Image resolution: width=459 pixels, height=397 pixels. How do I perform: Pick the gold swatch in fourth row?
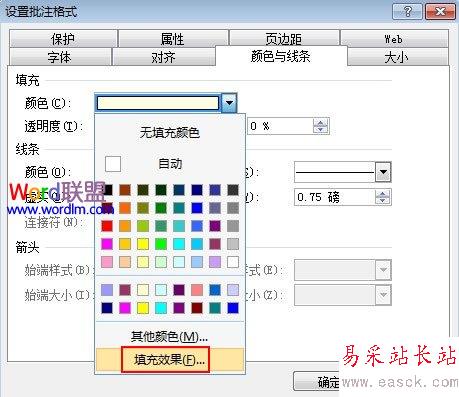point(125,244)
